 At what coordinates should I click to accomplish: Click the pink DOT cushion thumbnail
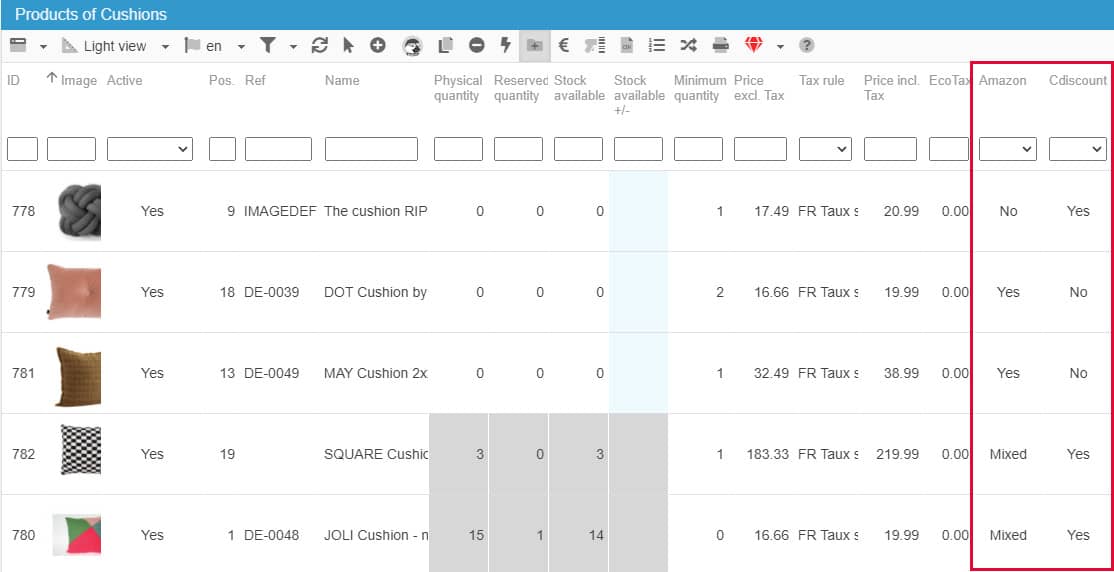point(74,291)
